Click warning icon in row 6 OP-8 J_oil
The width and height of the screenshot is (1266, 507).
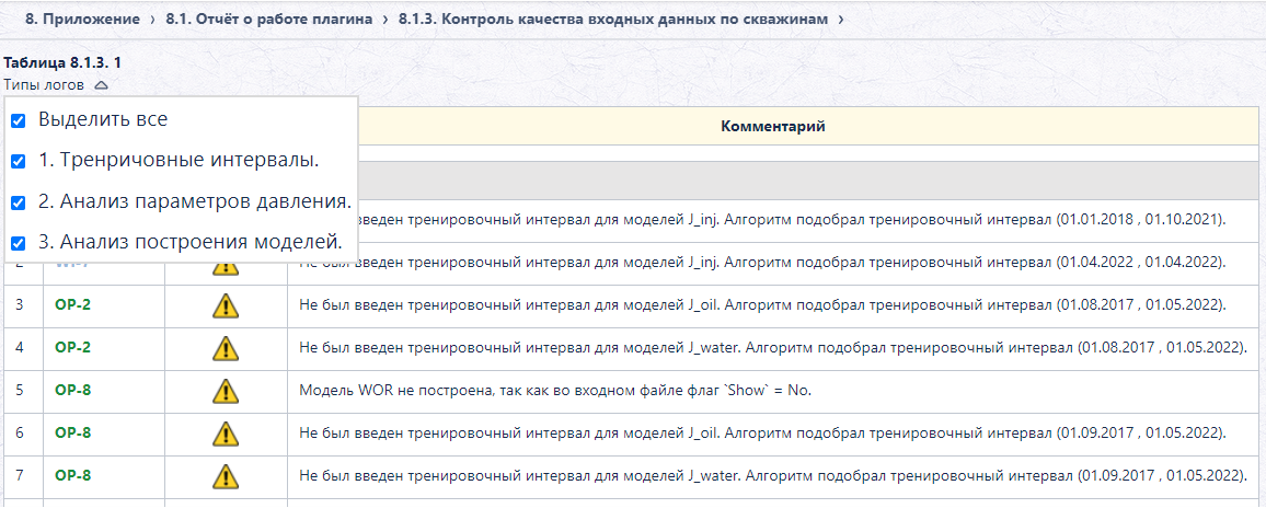click(226, 434)
